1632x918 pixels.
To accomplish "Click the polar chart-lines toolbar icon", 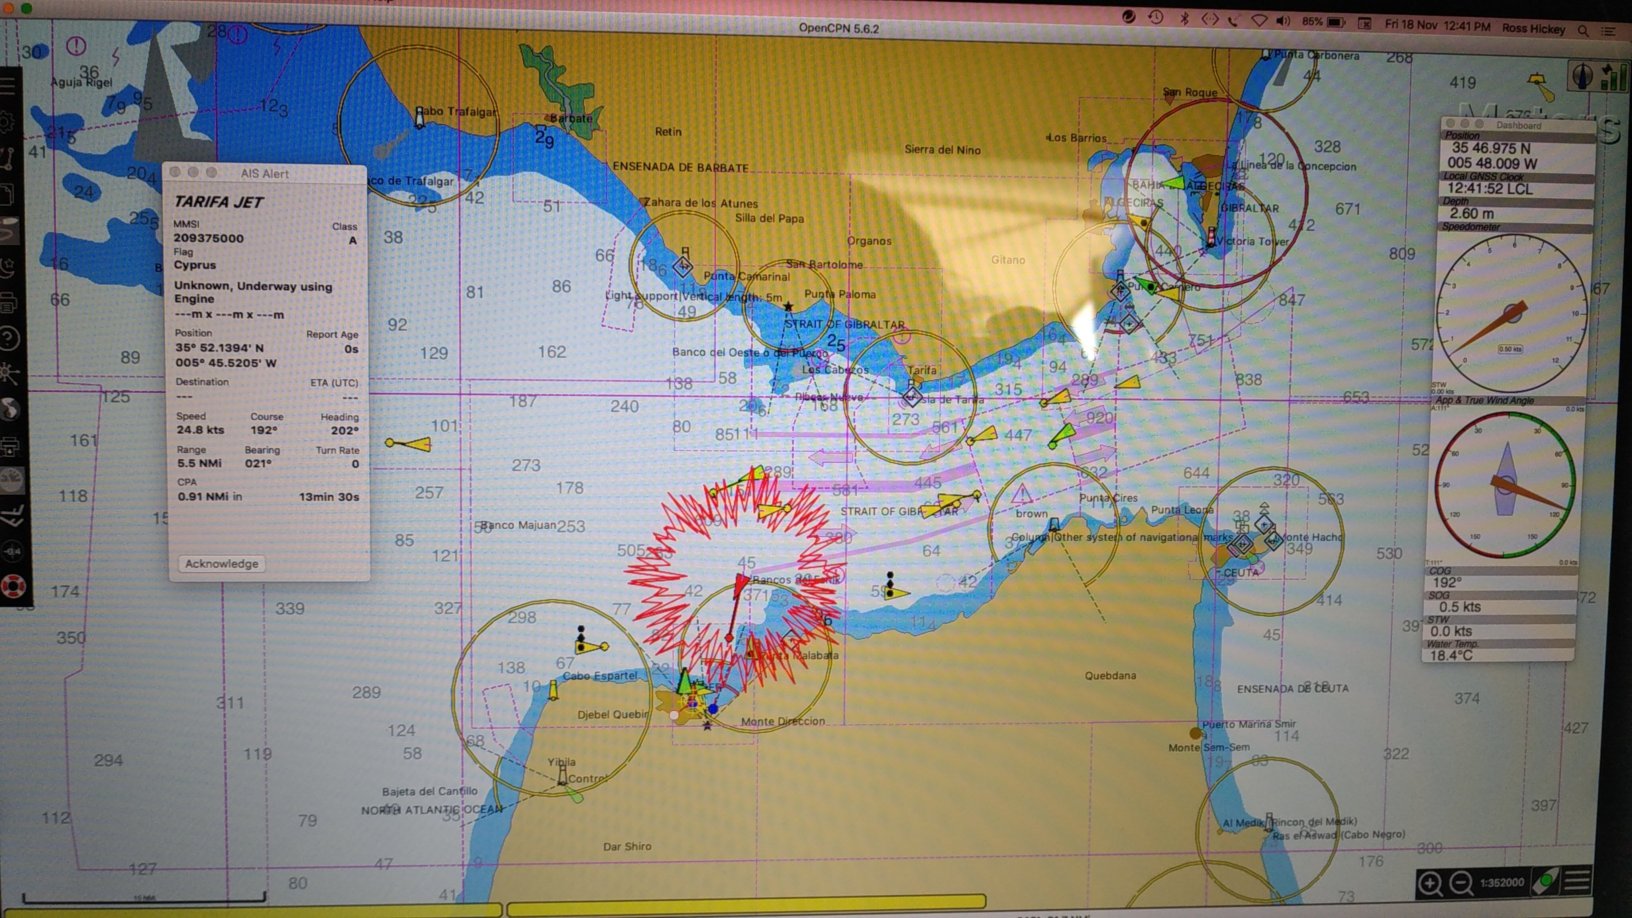I will click(x=12, y=516).
